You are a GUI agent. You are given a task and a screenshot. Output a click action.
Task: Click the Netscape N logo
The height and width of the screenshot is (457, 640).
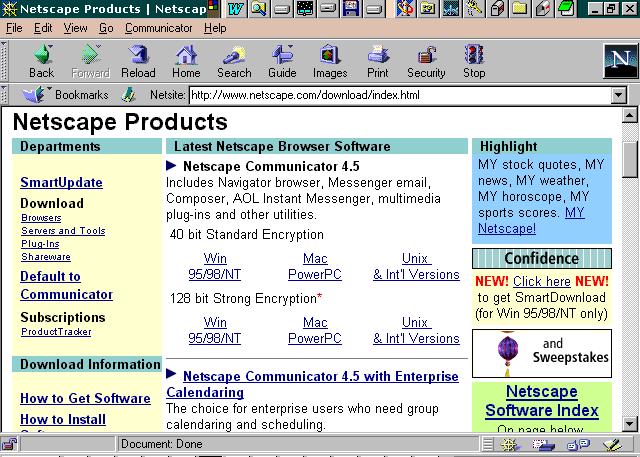pos(620,61)
